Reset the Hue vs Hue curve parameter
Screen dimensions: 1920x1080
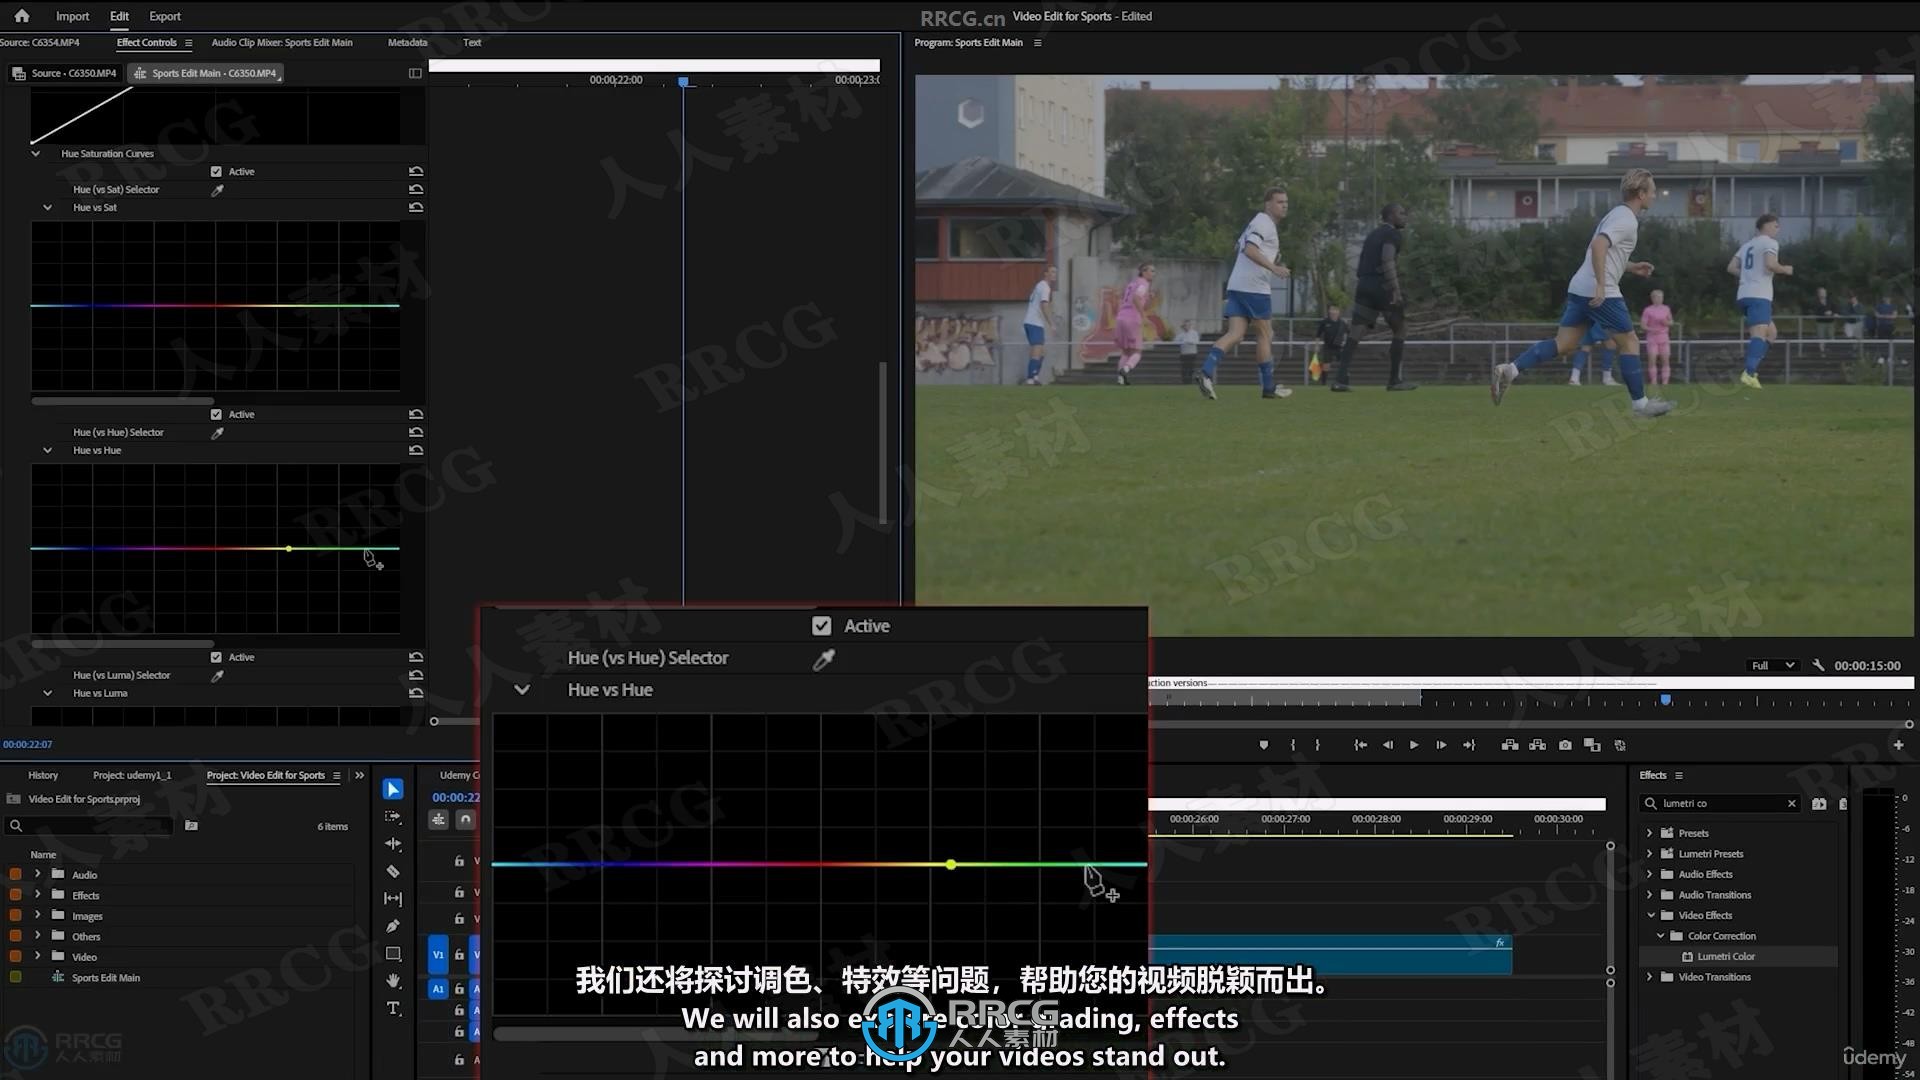click(416, 451)
